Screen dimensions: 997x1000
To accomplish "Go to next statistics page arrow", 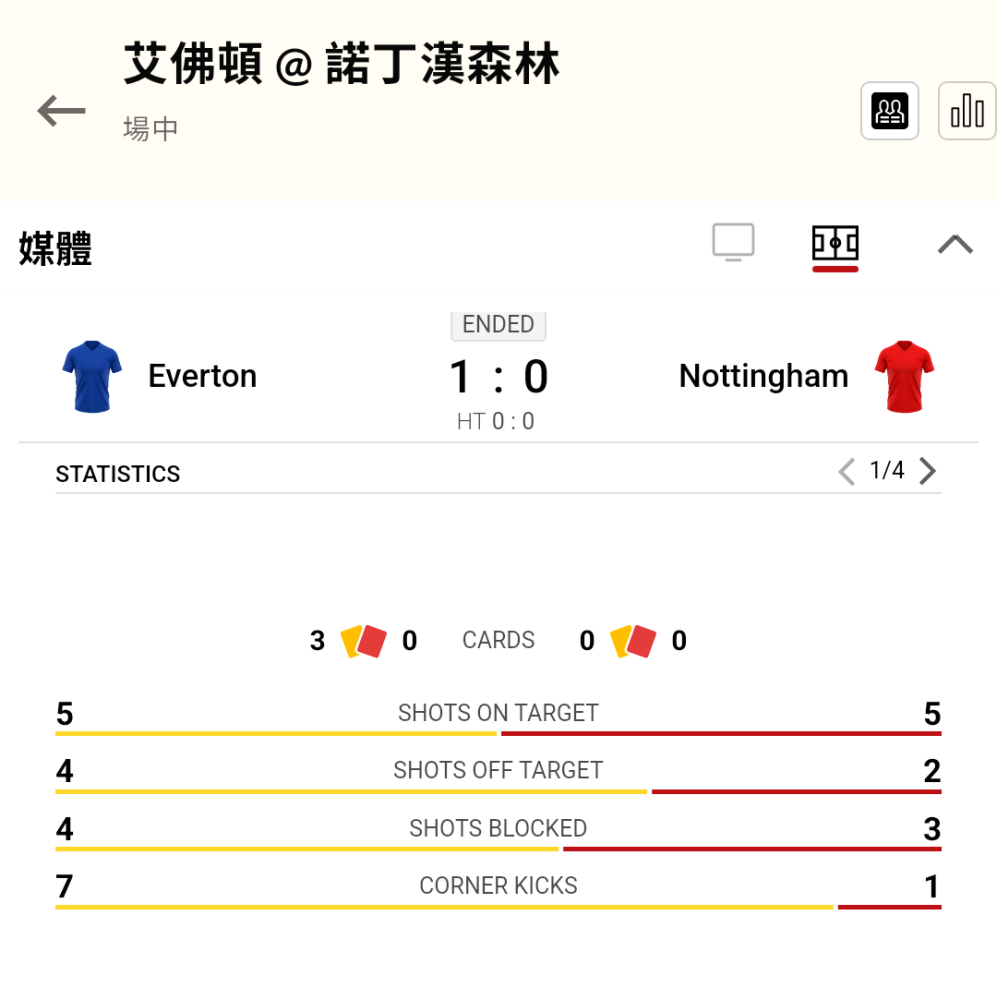I will [927, 471].
